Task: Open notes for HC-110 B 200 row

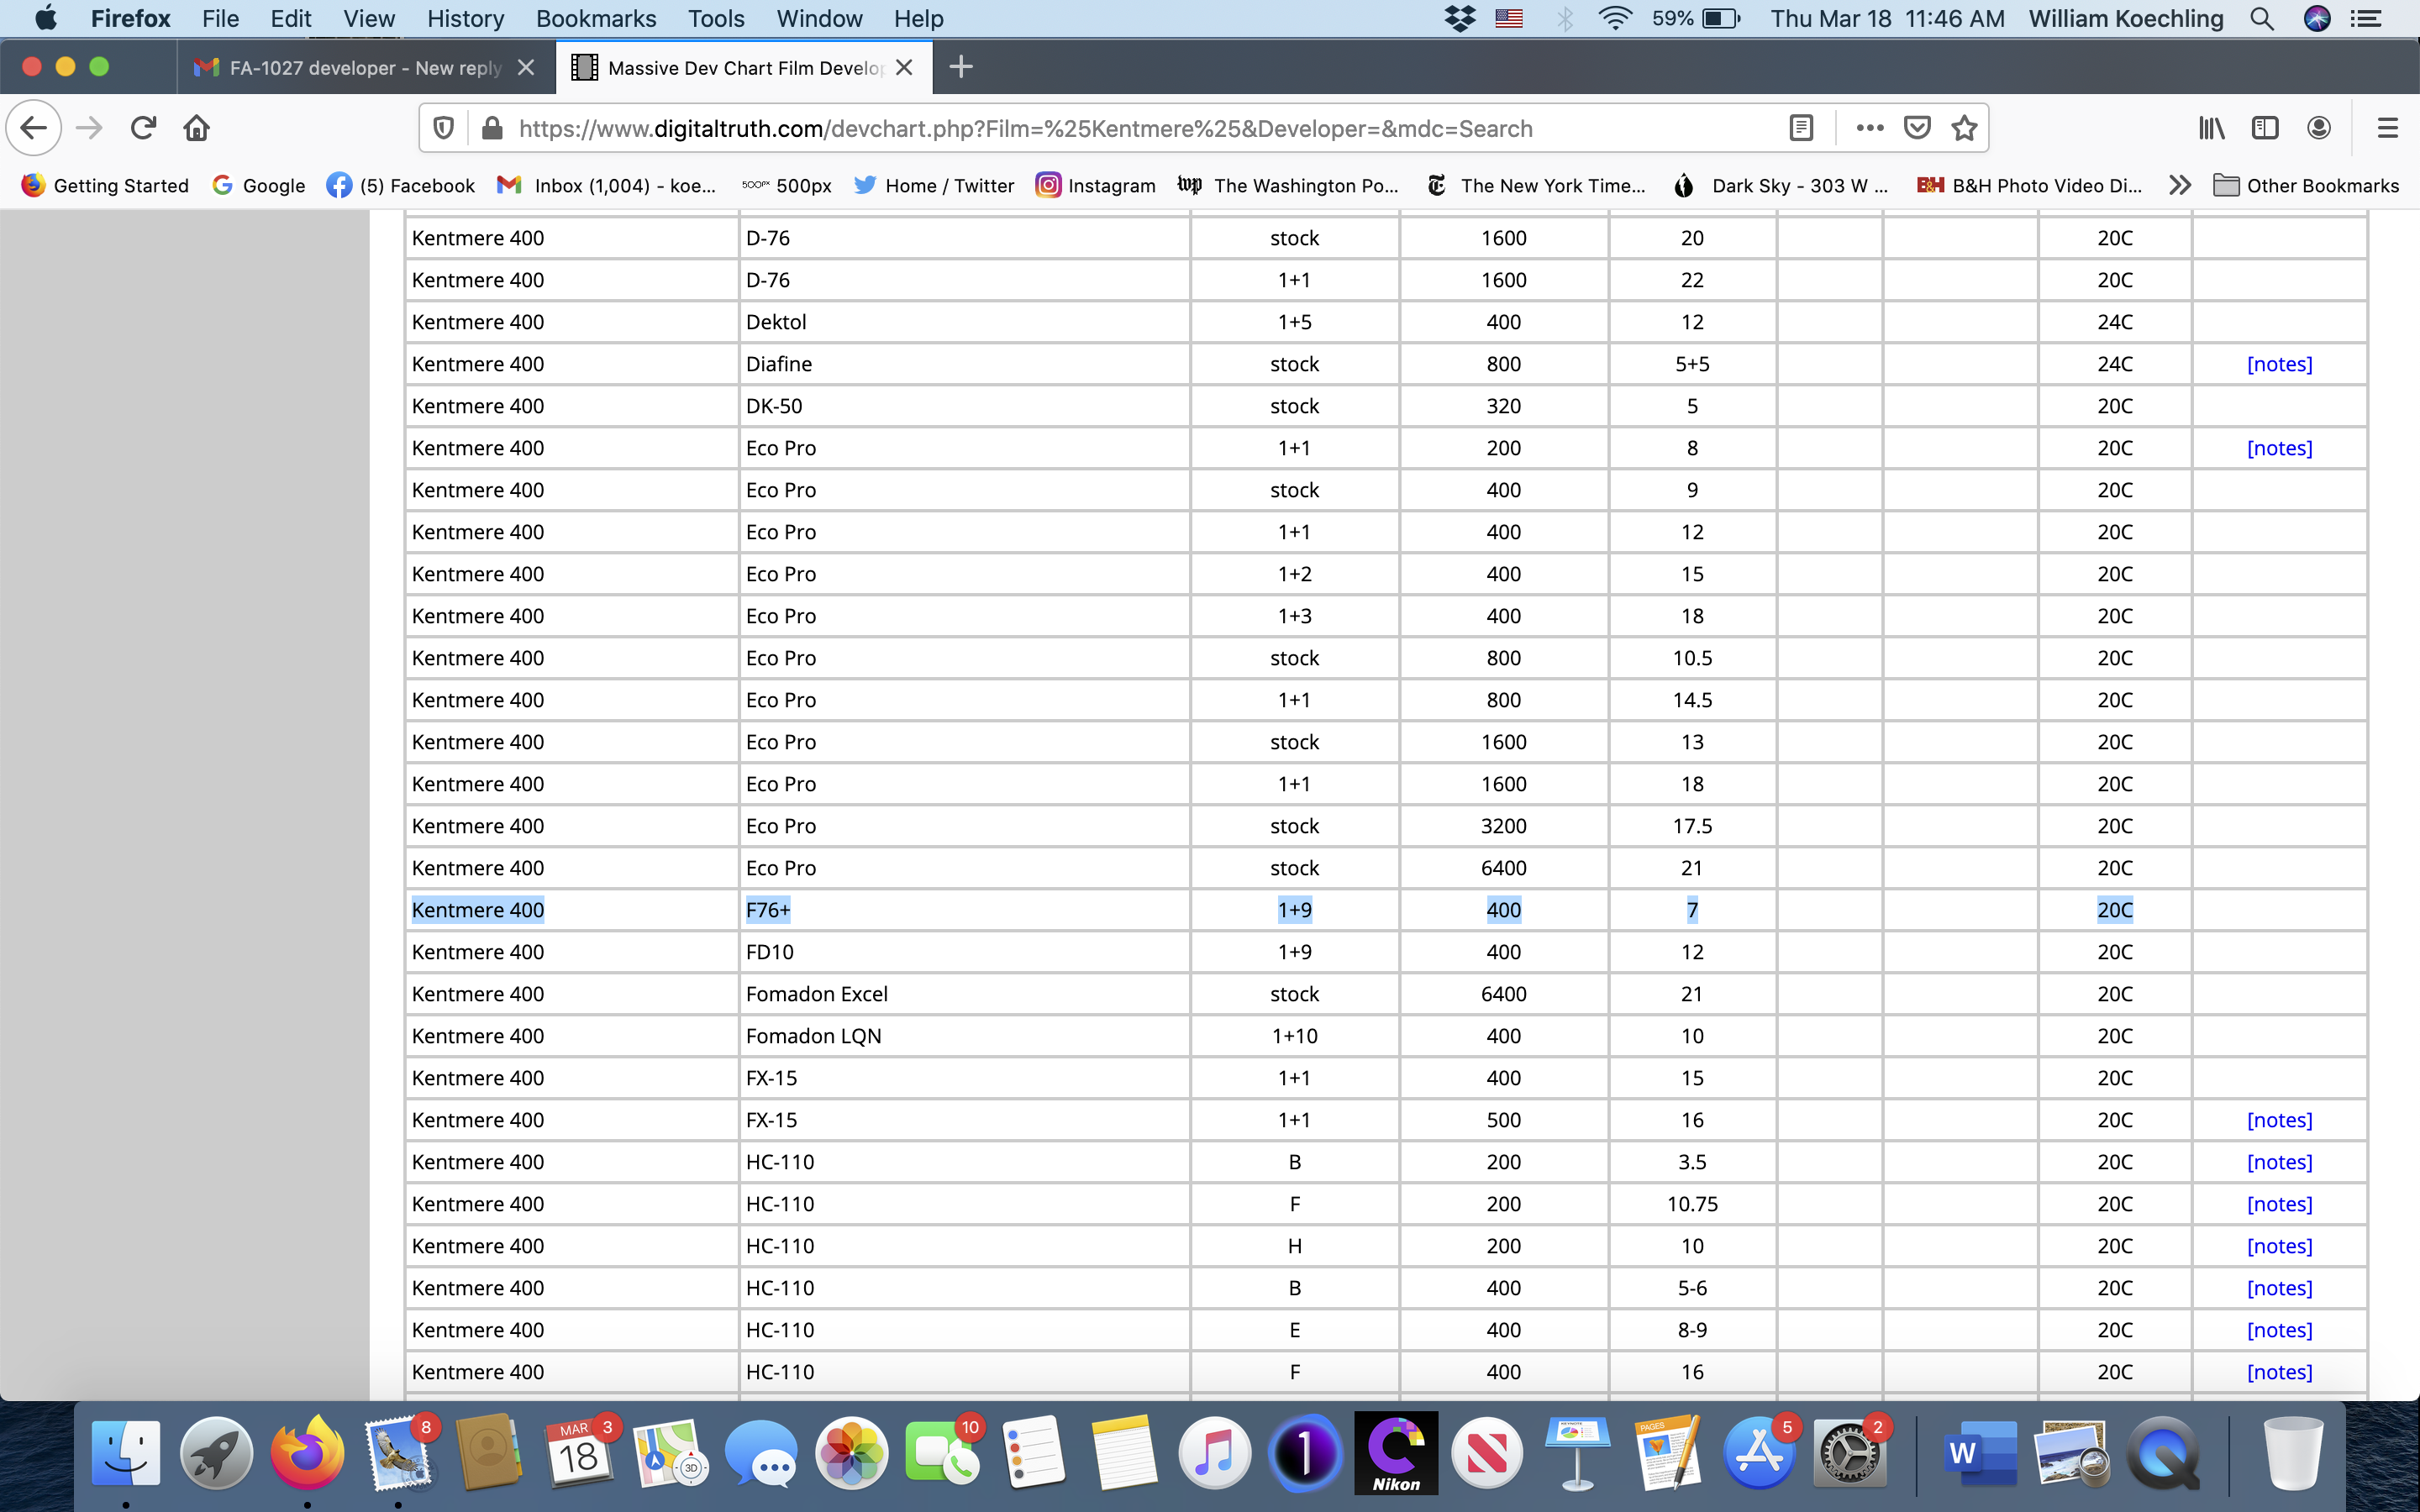Action: (x=2279, y=1162)
